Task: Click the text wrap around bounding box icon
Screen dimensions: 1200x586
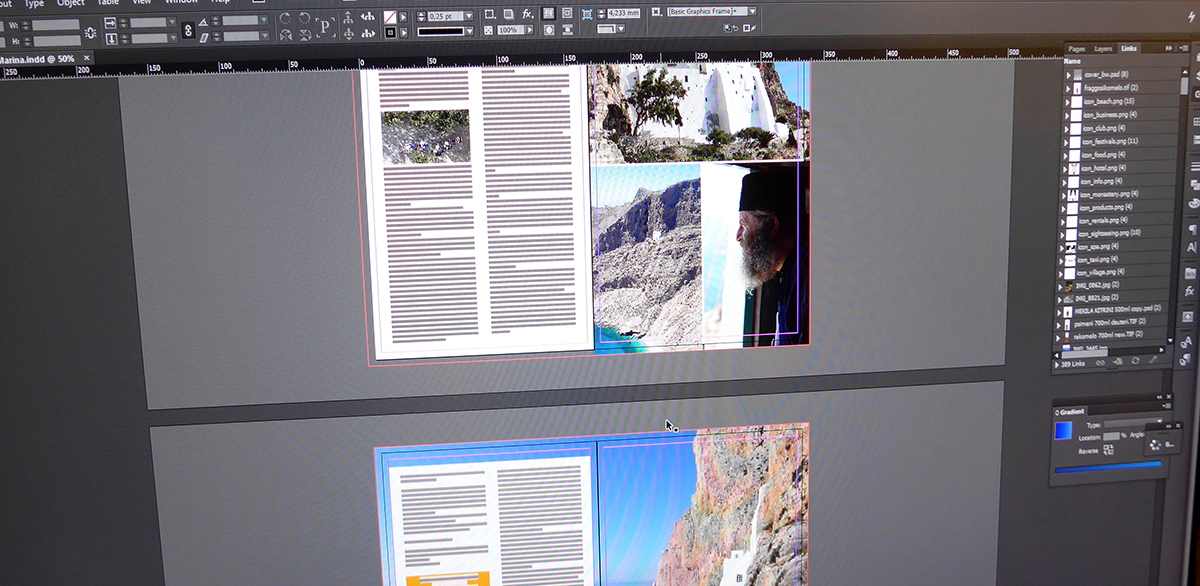Action: tap(567, 13)
